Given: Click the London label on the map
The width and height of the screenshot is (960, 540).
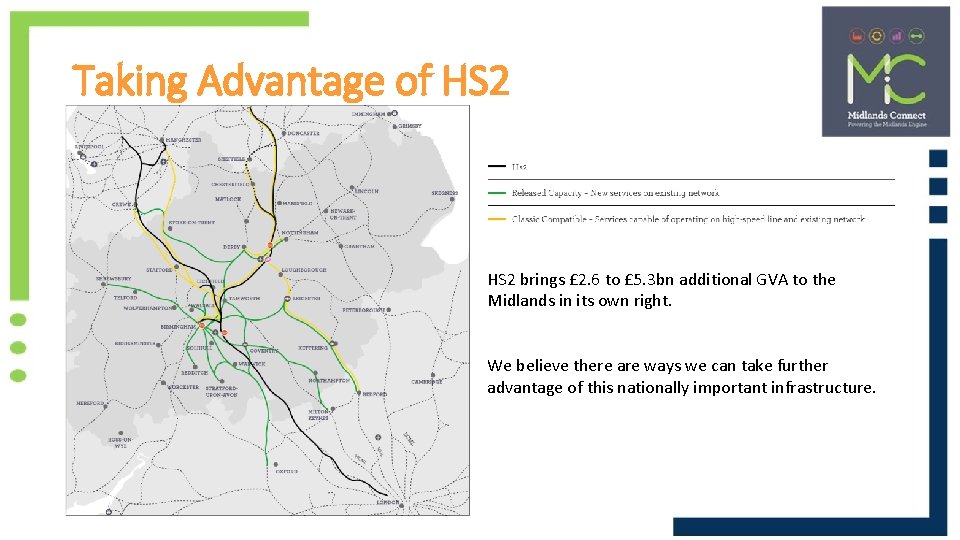Looking at the screenshot, I should 388,502.
